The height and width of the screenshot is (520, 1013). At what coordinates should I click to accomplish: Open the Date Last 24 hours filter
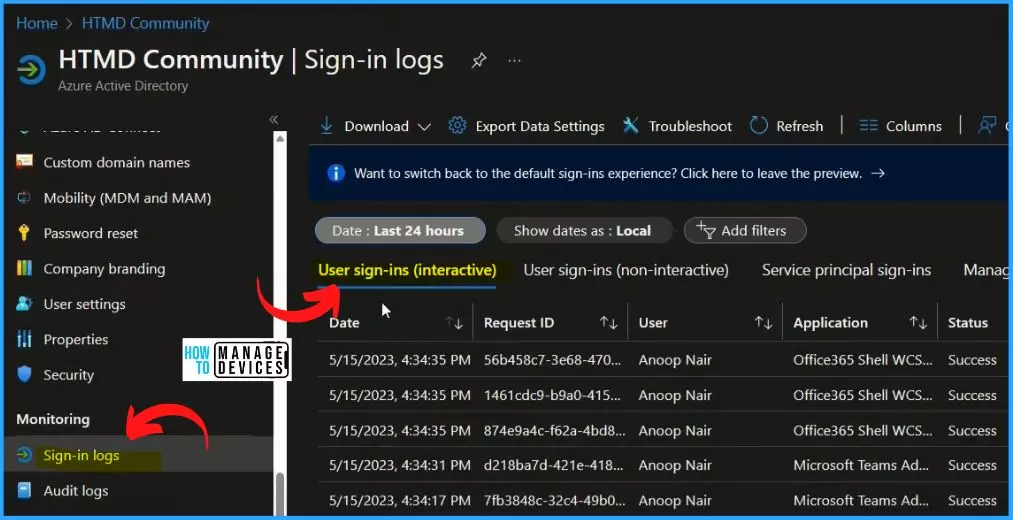(x=400, y=231)
